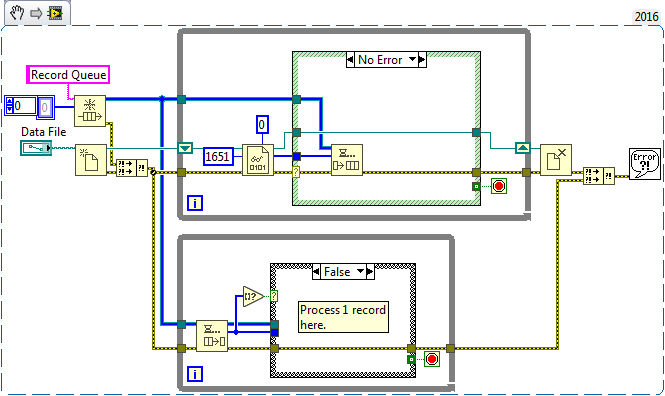Select the Enqueue Element node

coord(346,160)
